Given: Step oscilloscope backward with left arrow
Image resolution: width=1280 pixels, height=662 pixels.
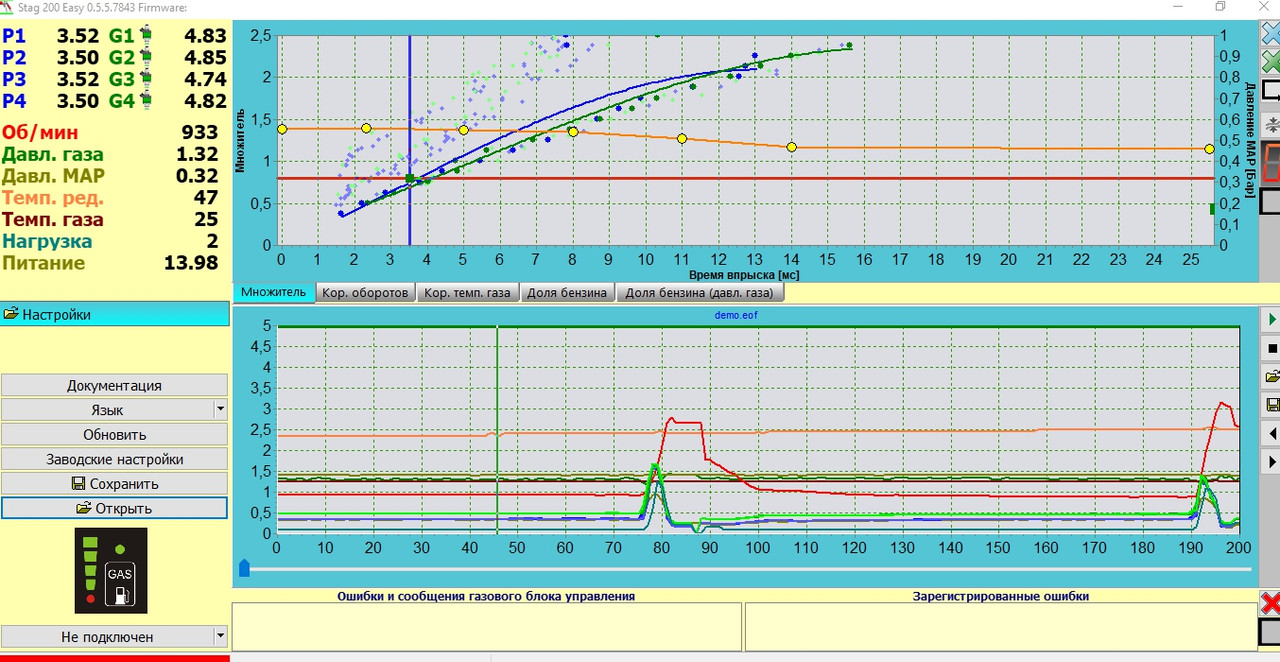Looking at the screenshot, I should (1272, 434).
